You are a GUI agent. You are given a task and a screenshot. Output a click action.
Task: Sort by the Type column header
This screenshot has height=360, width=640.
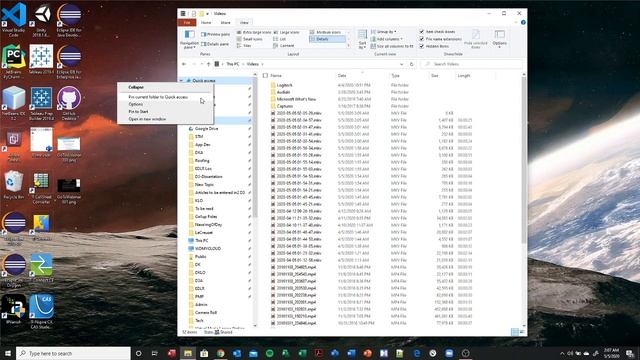coord(409,76)
